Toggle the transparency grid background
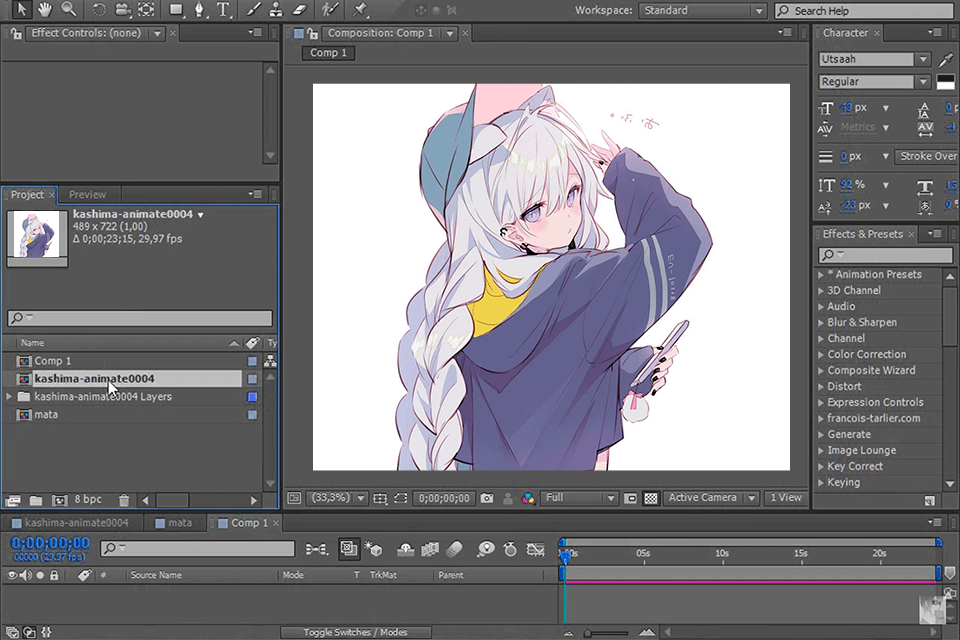960x640 pixels. coord(650,497)
